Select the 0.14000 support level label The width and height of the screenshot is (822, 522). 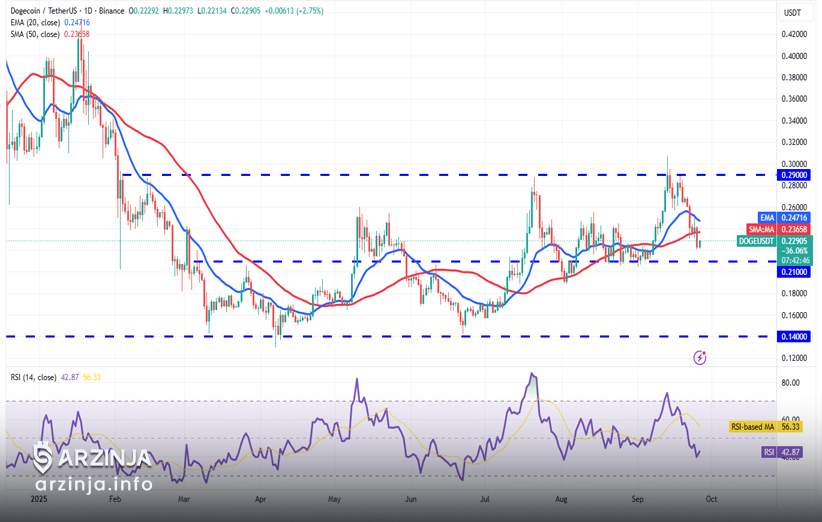(x=793, y=337)
